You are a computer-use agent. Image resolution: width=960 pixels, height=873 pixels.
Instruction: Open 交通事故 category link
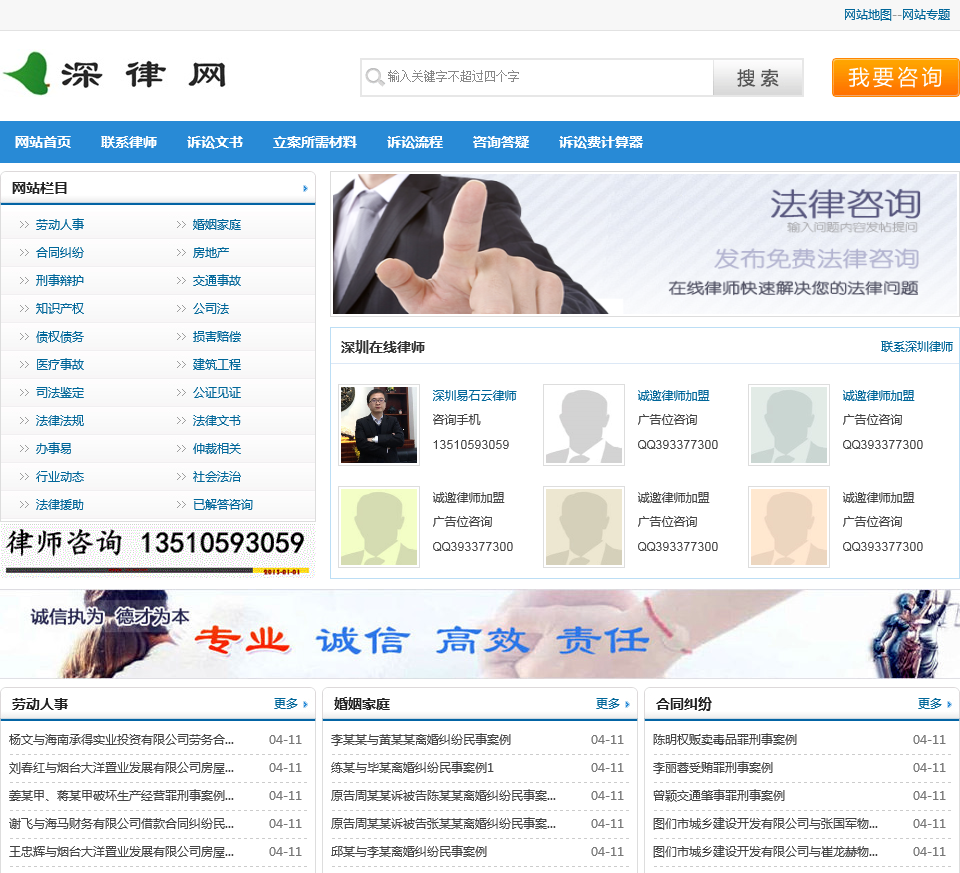coord(217,280)
